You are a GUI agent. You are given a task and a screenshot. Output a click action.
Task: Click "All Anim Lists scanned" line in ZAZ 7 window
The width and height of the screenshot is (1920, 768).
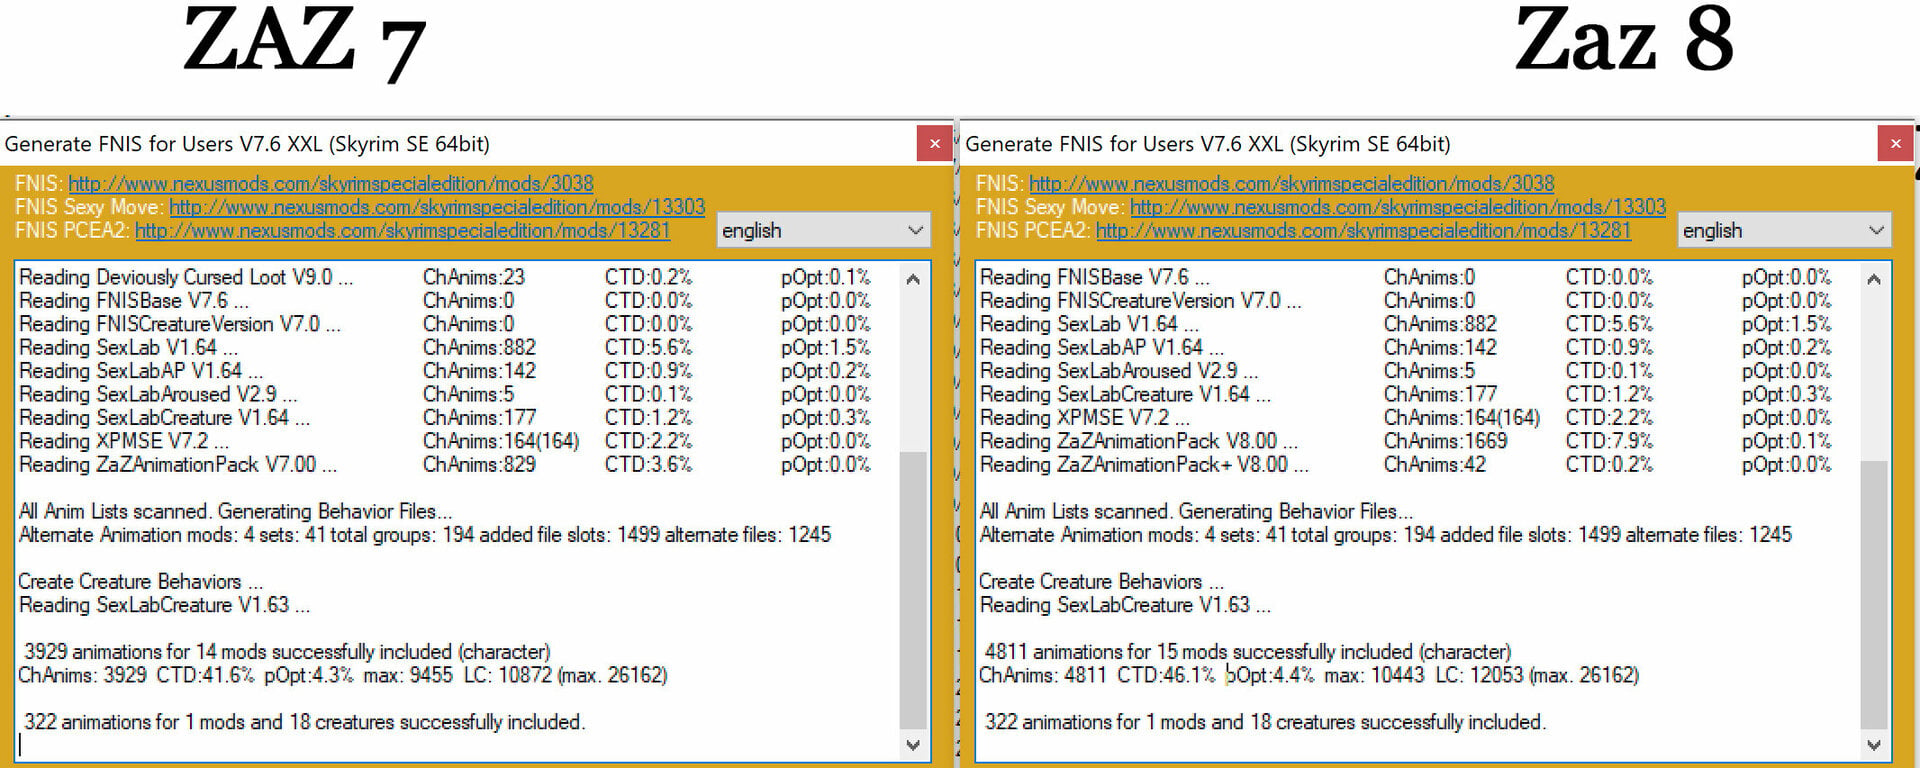(236, 511)
